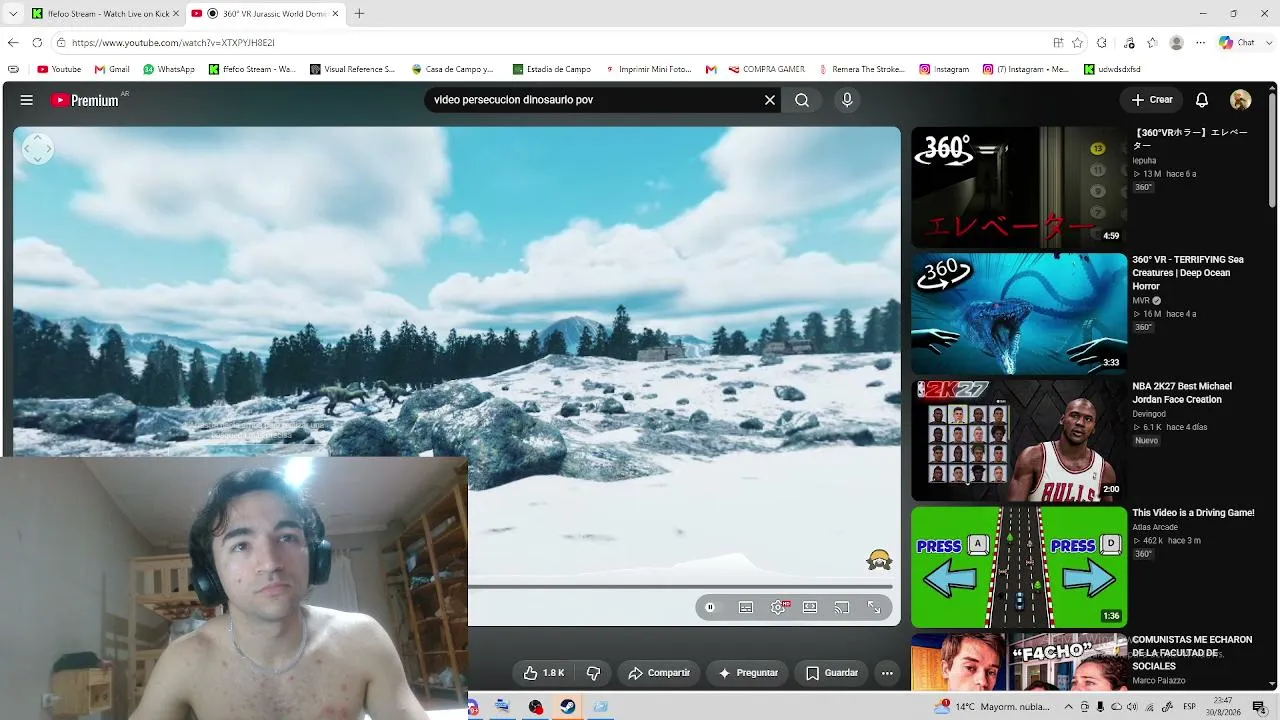Toggle theater mode on the player
1280x720 pixels.
click(810, 607)
